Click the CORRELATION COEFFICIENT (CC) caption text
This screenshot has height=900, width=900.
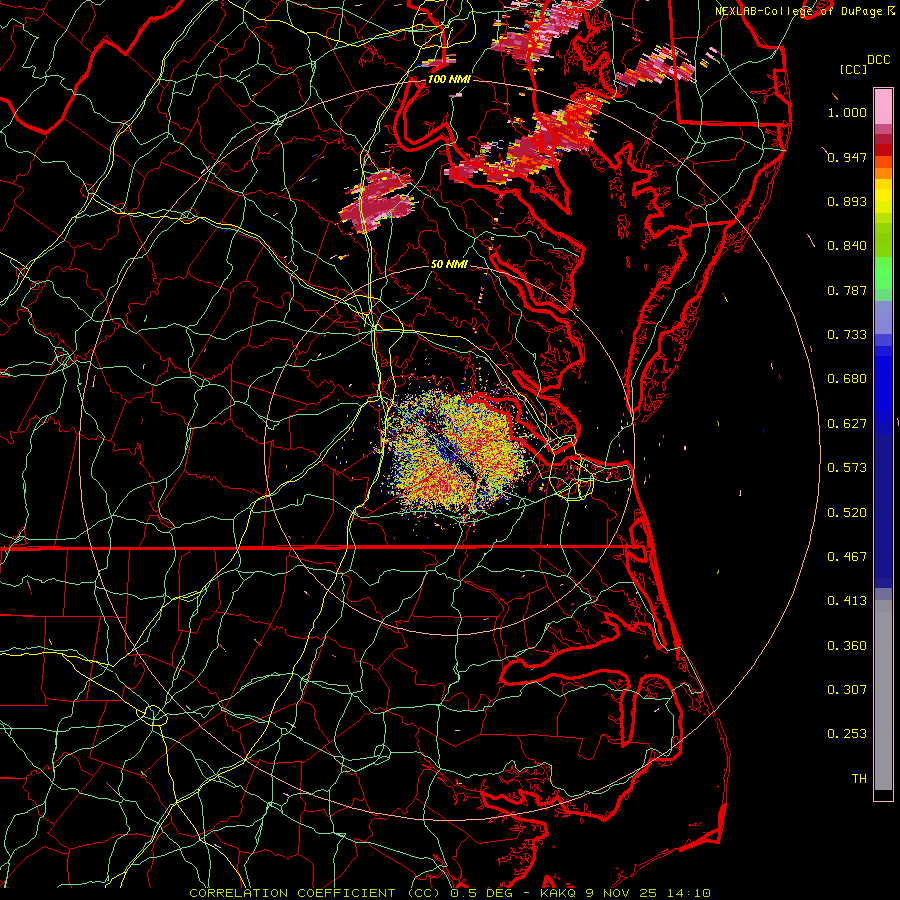click(x=315, y=893)
